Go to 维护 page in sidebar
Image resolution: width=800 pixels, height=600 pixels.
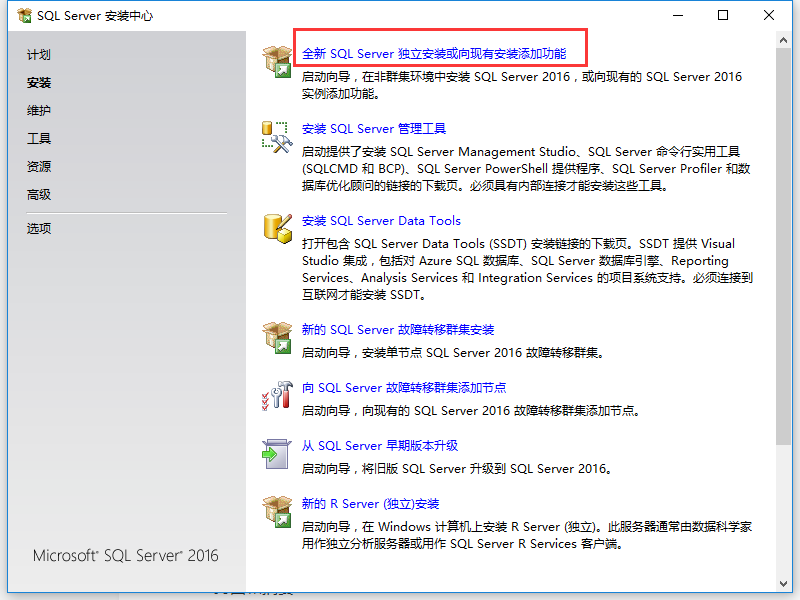point(39,110)
